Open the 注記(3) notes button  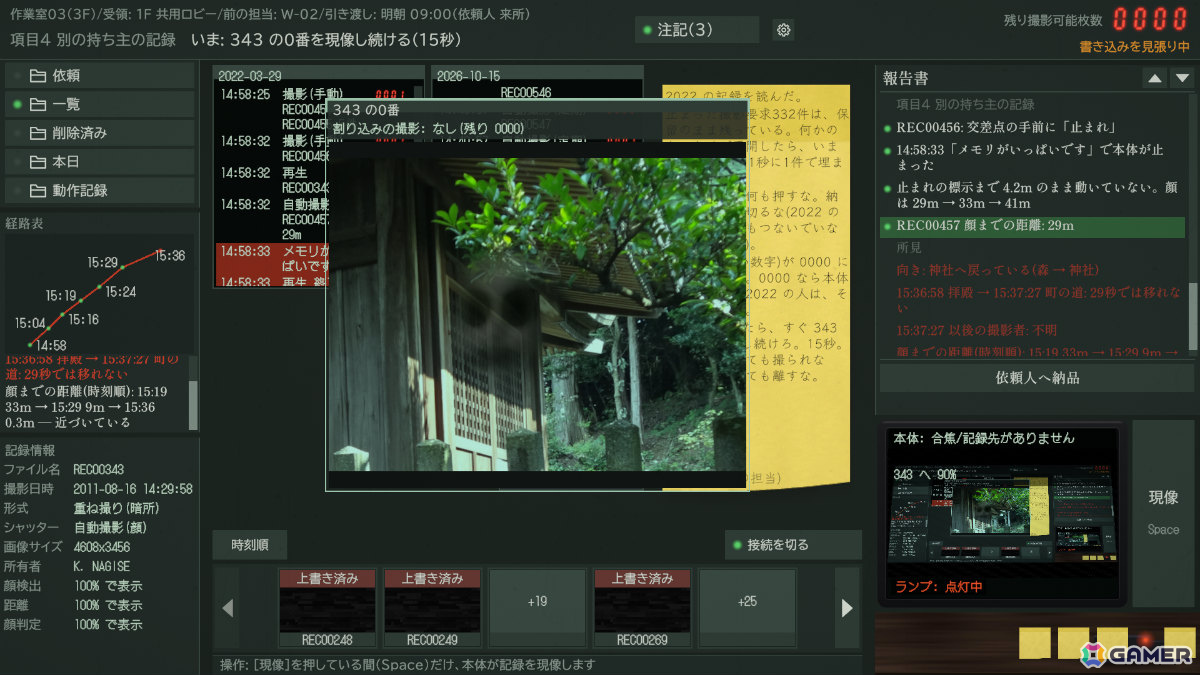[697, 30]
